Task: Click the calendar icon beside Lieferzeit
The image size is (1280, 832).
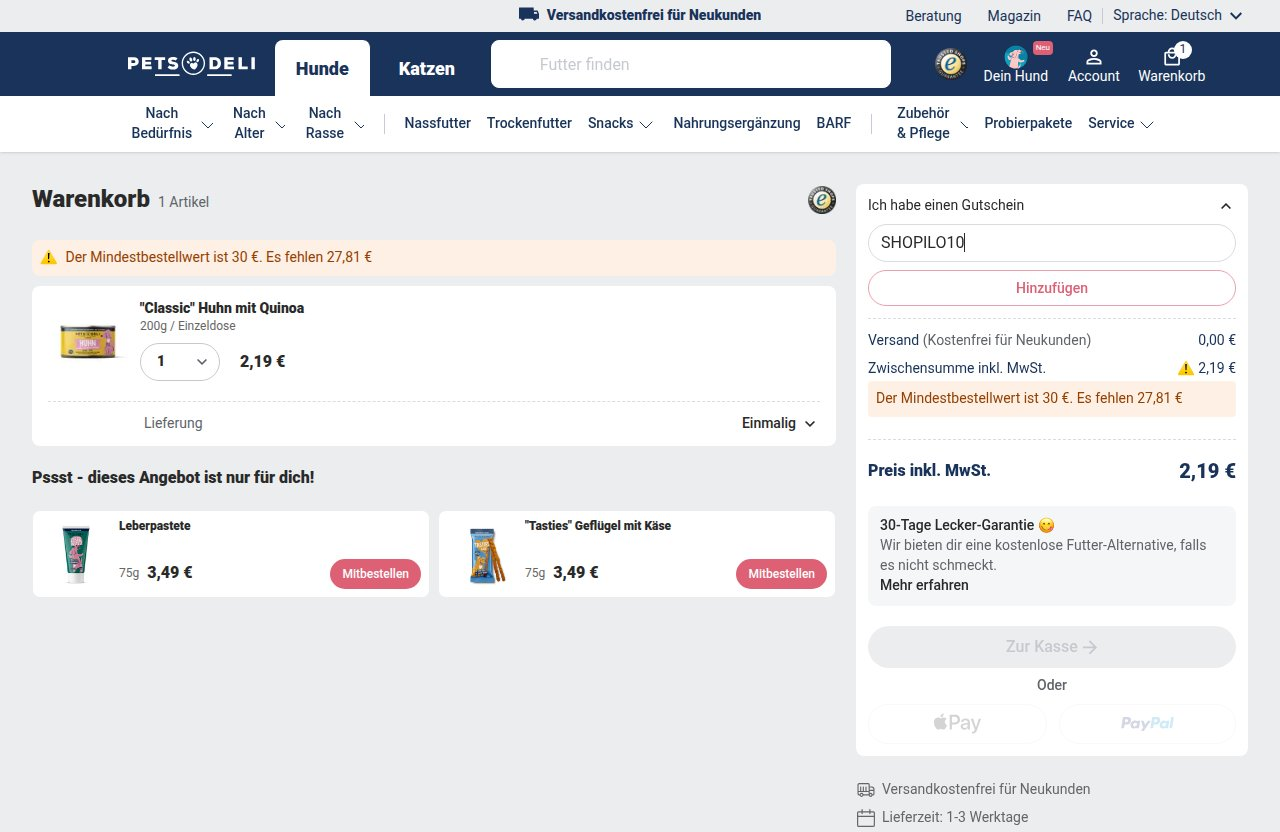Action: (866, 818)
